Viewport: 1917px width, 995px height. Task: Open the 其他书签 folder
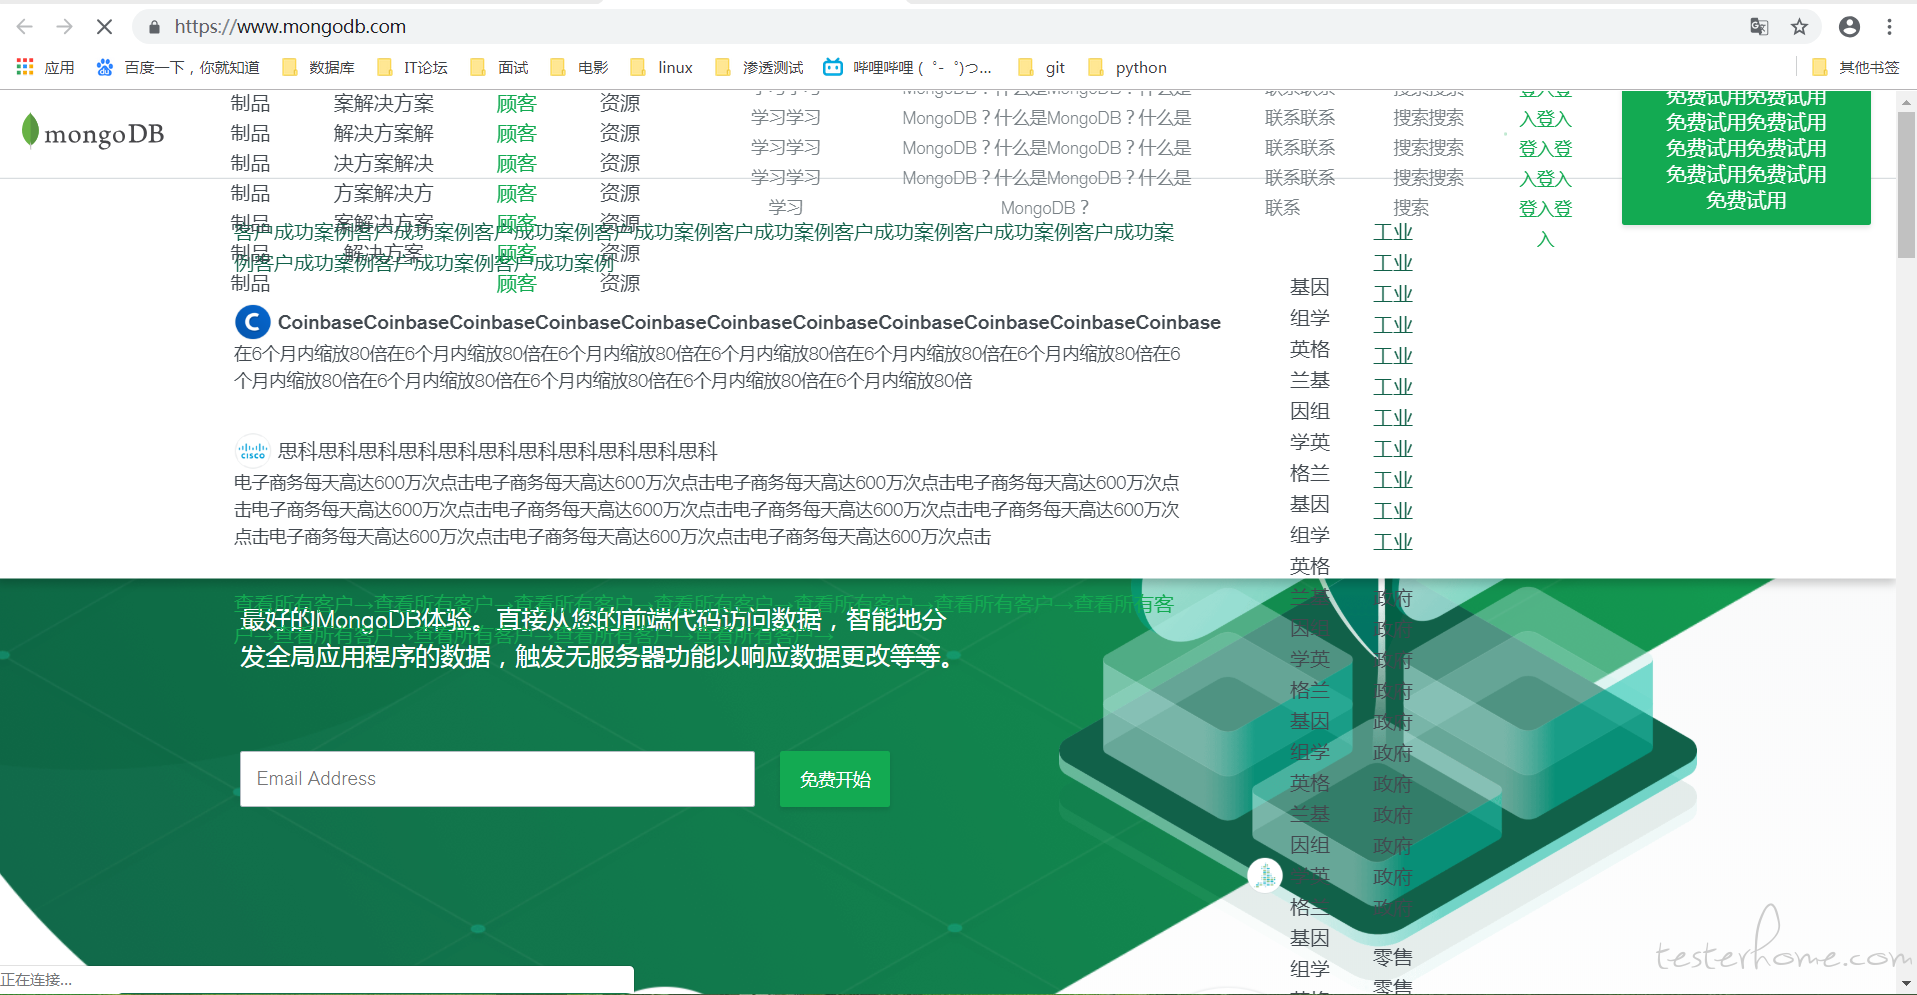pyautogui.click(x=1855, y=67)
